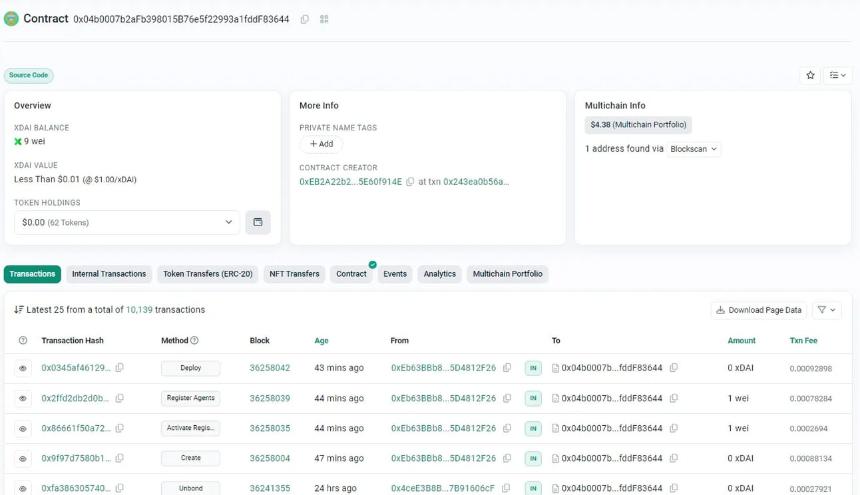The height and width of the screenshot is (495, 860).
Task: Preview transaction 0x2ffd2db2d0b via eye icon
Action: (22, 398)
